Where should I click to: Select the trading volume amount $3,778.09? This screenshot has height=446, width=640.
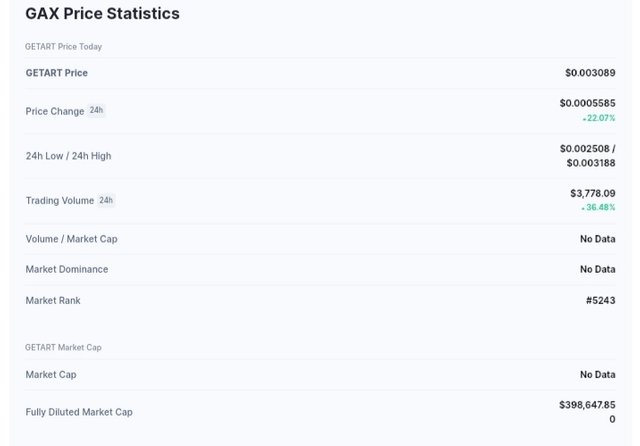(x=593, y=193)
